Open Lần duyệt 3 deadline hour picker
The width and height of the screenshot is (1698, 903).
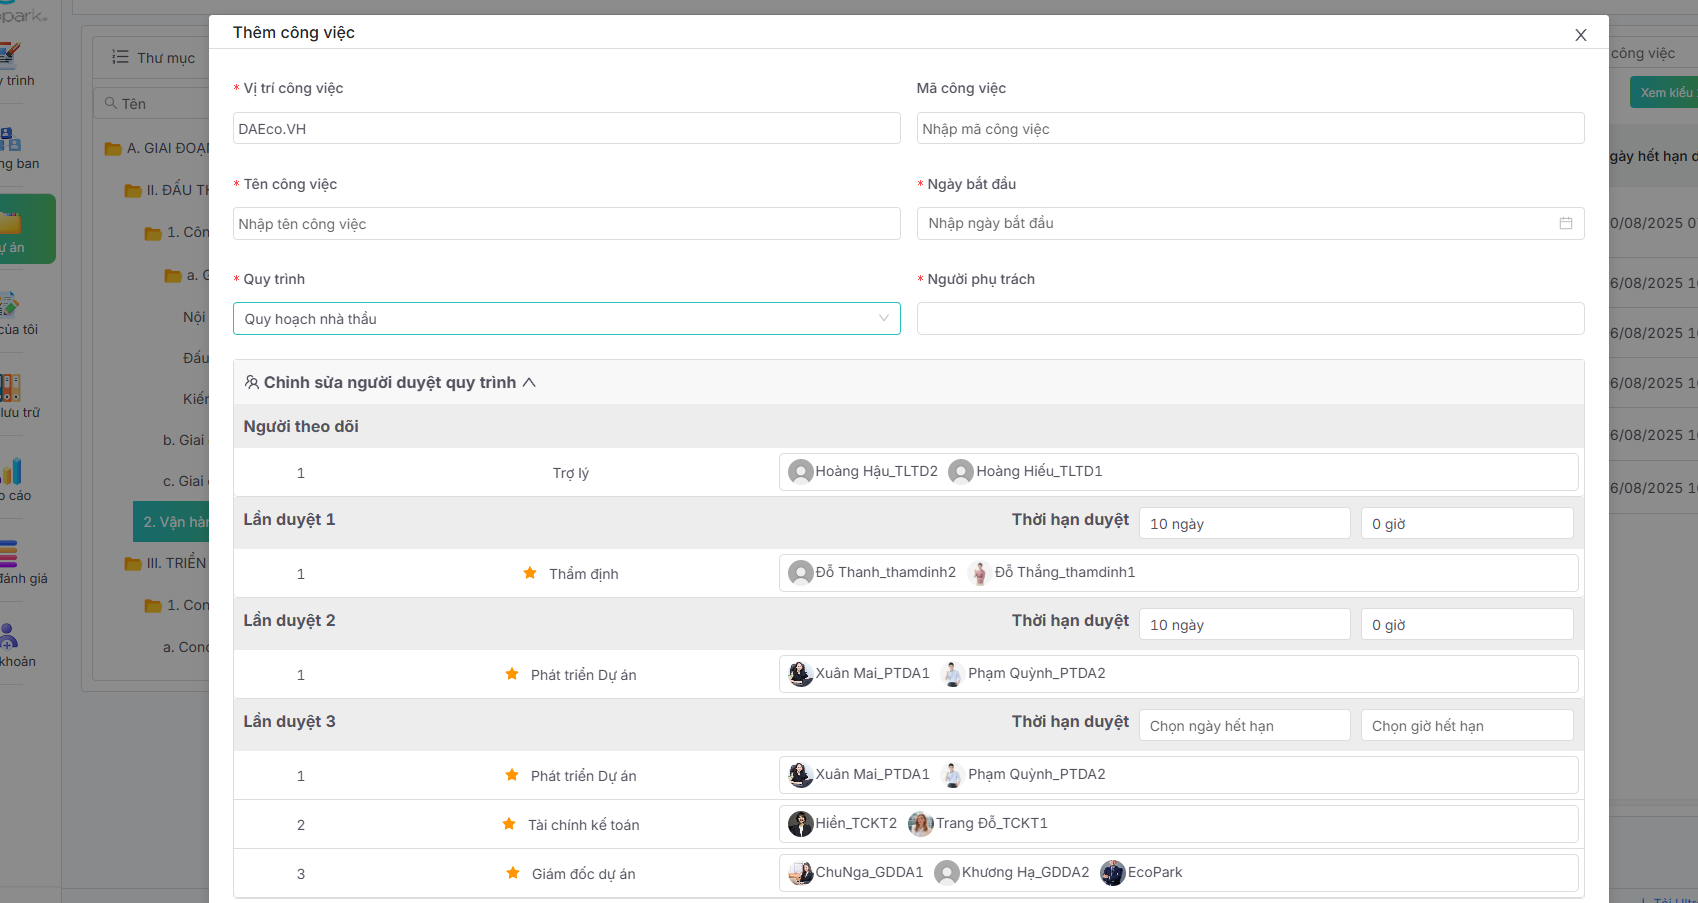tap(1466, 726)
